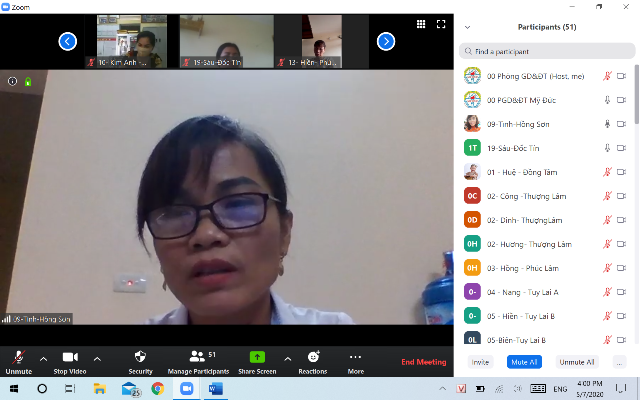This screenshot has height=400, width=640.
Task: Click Manage Participants button
Action: pyautogui.click(x=198, y=362)
